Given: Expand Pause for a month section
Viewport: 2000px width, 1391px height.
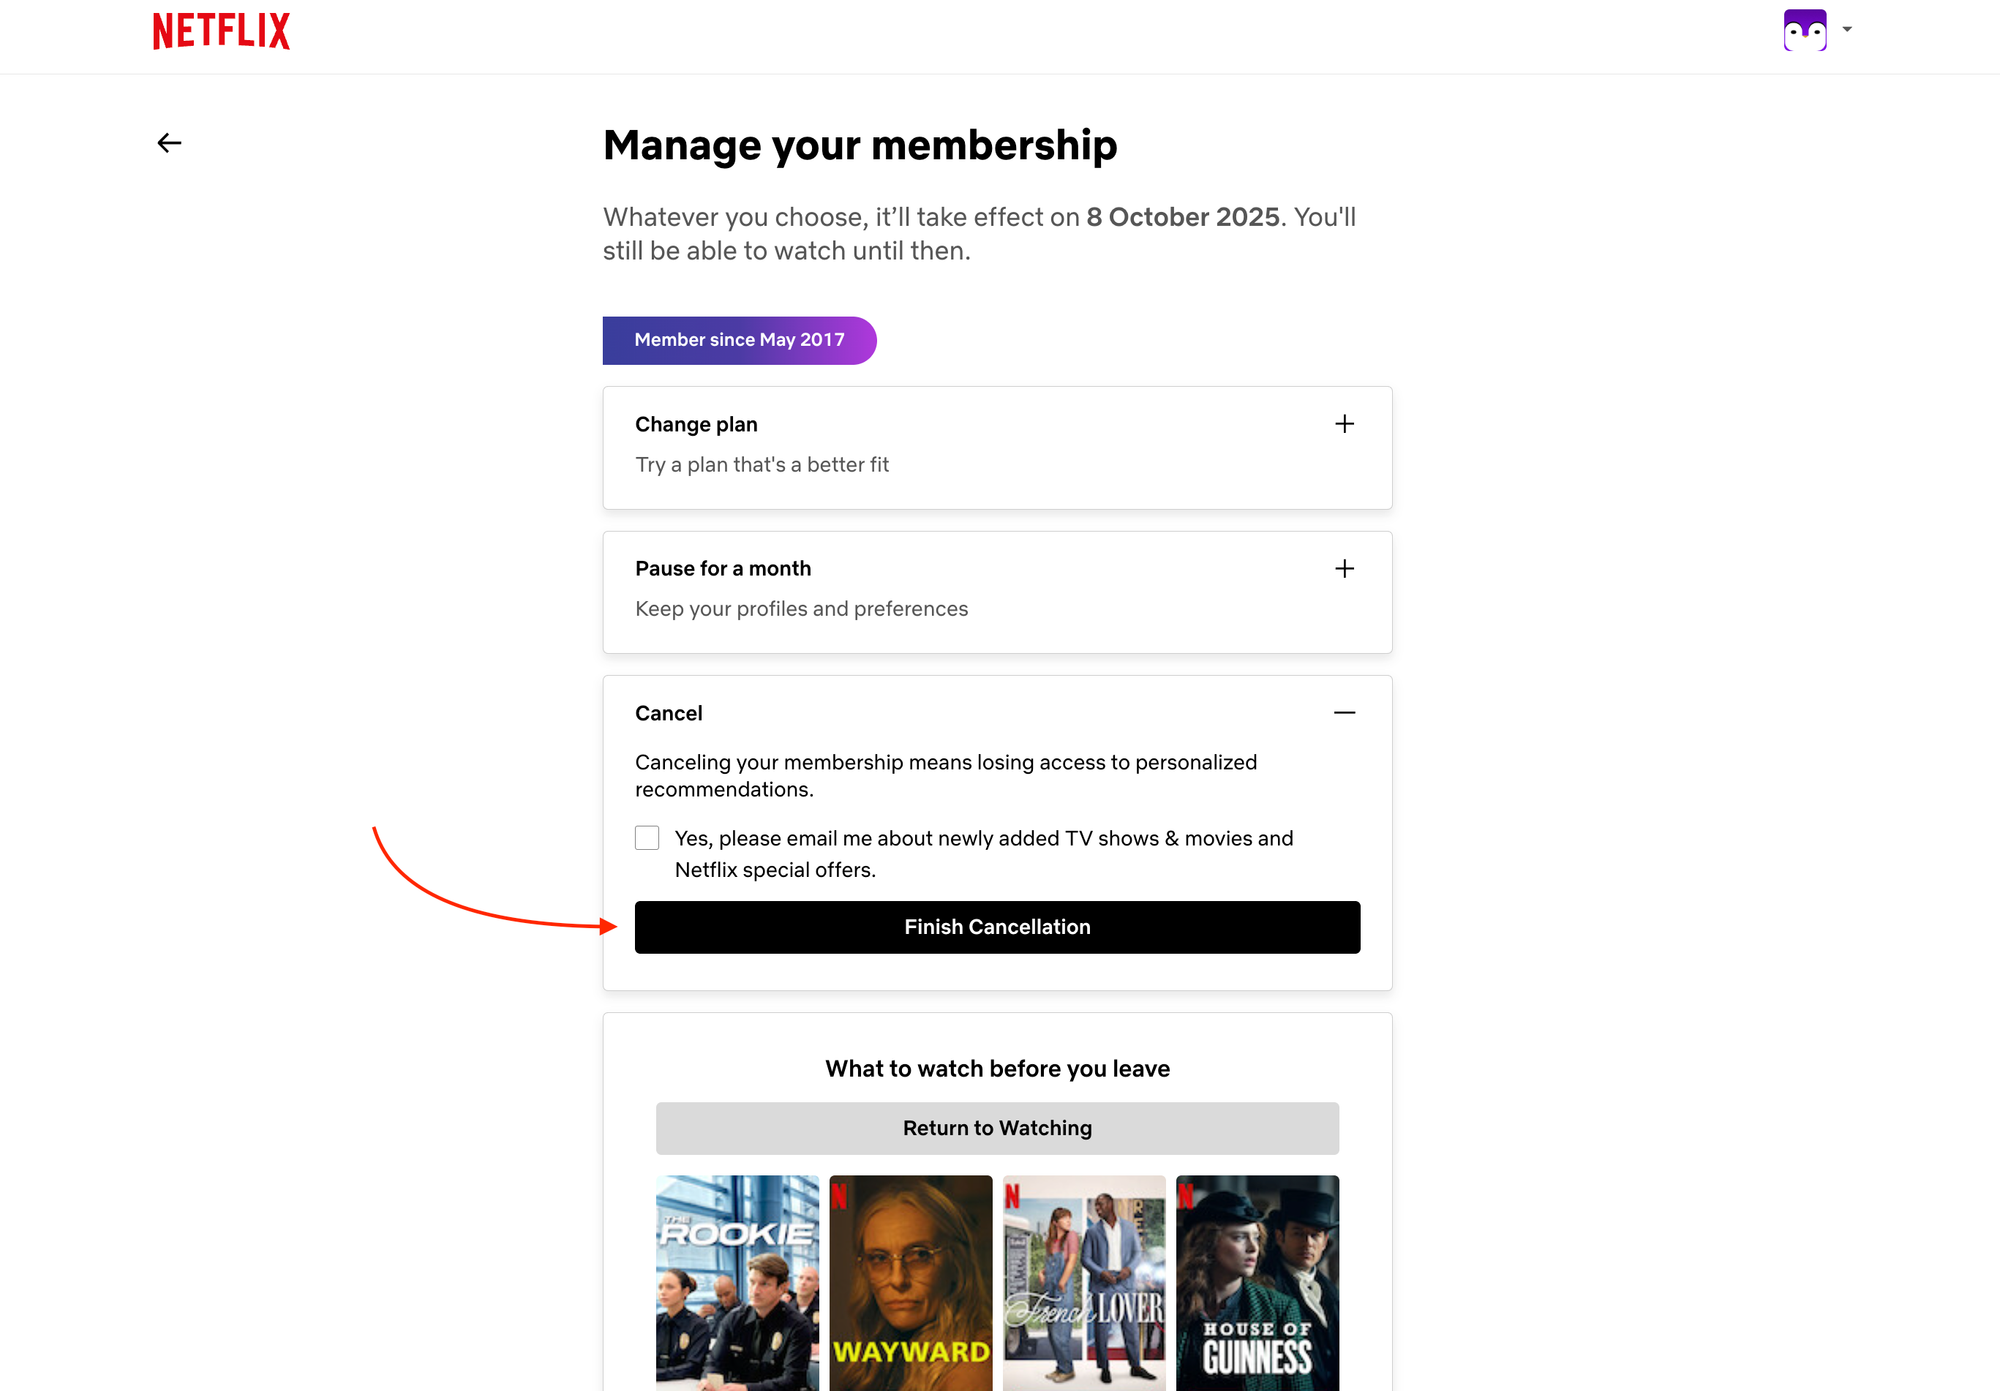Looking at the screenshot, I should coord(1344,569).
